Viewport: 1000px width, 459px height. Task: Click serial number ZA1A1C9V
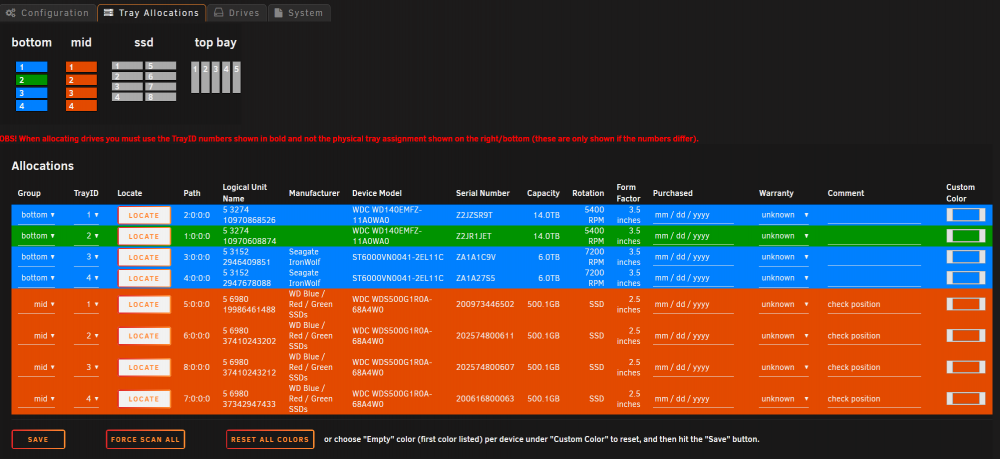476,257
